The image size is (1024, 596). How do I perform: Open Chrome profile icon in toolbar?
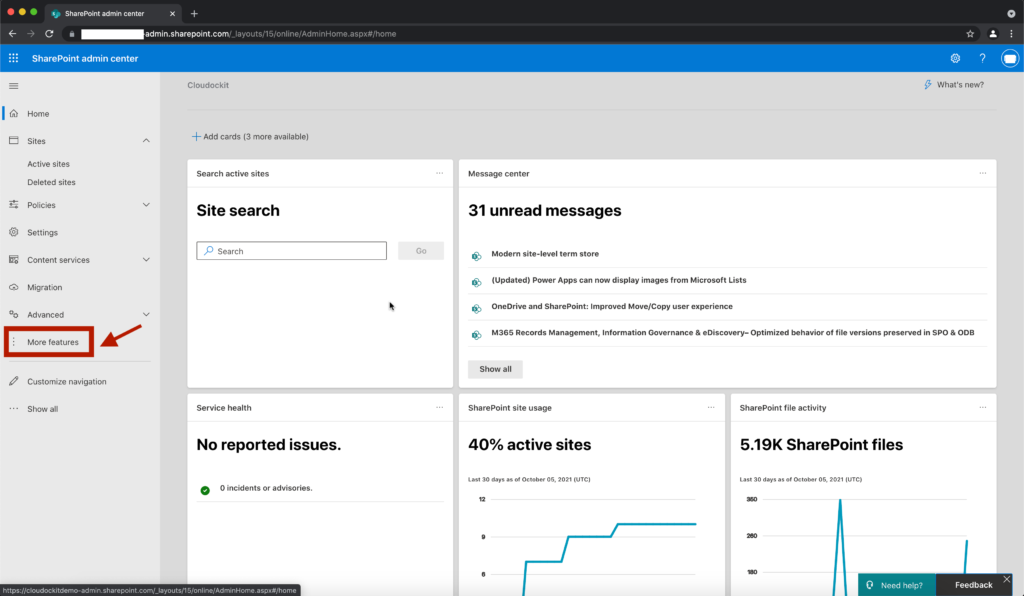[993, 34]
